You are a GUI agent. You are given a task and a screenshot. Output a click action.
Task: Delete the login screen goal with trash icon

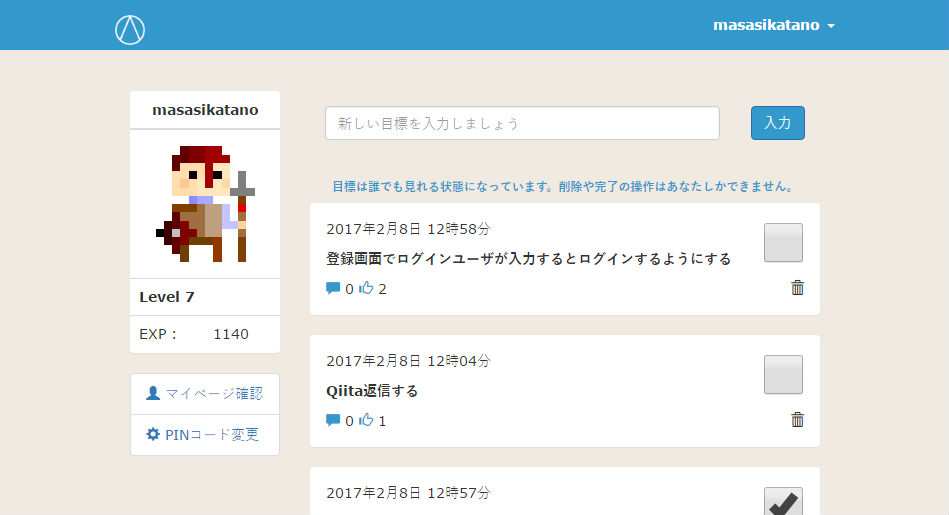point(797,288)
